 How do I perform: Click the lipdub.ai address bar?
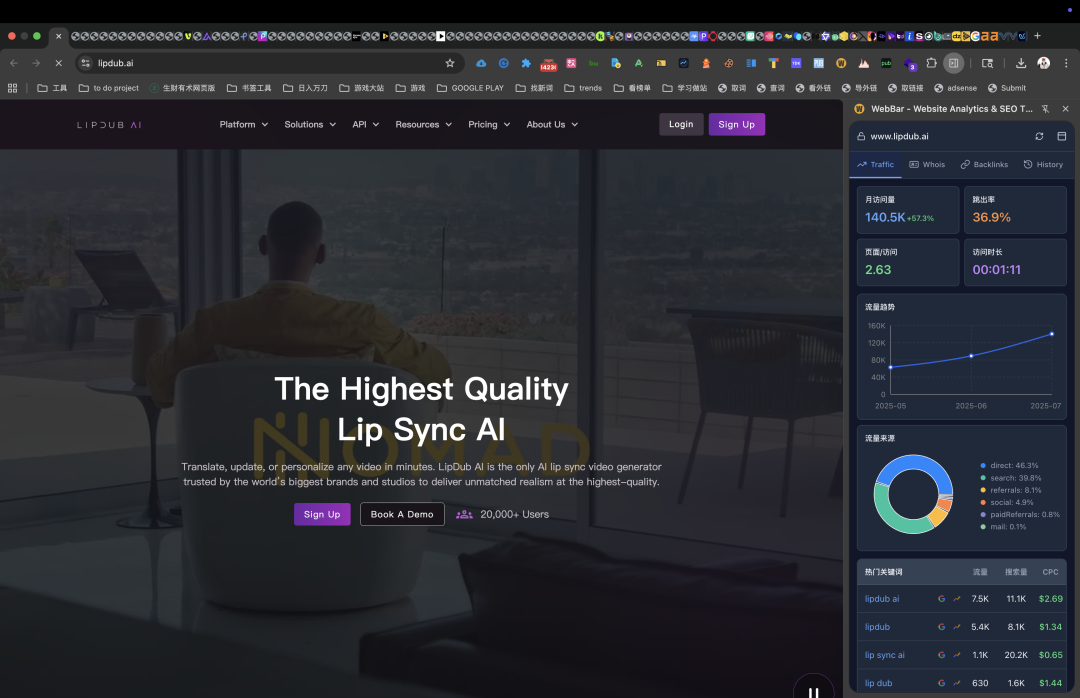(x=269, y=63)
